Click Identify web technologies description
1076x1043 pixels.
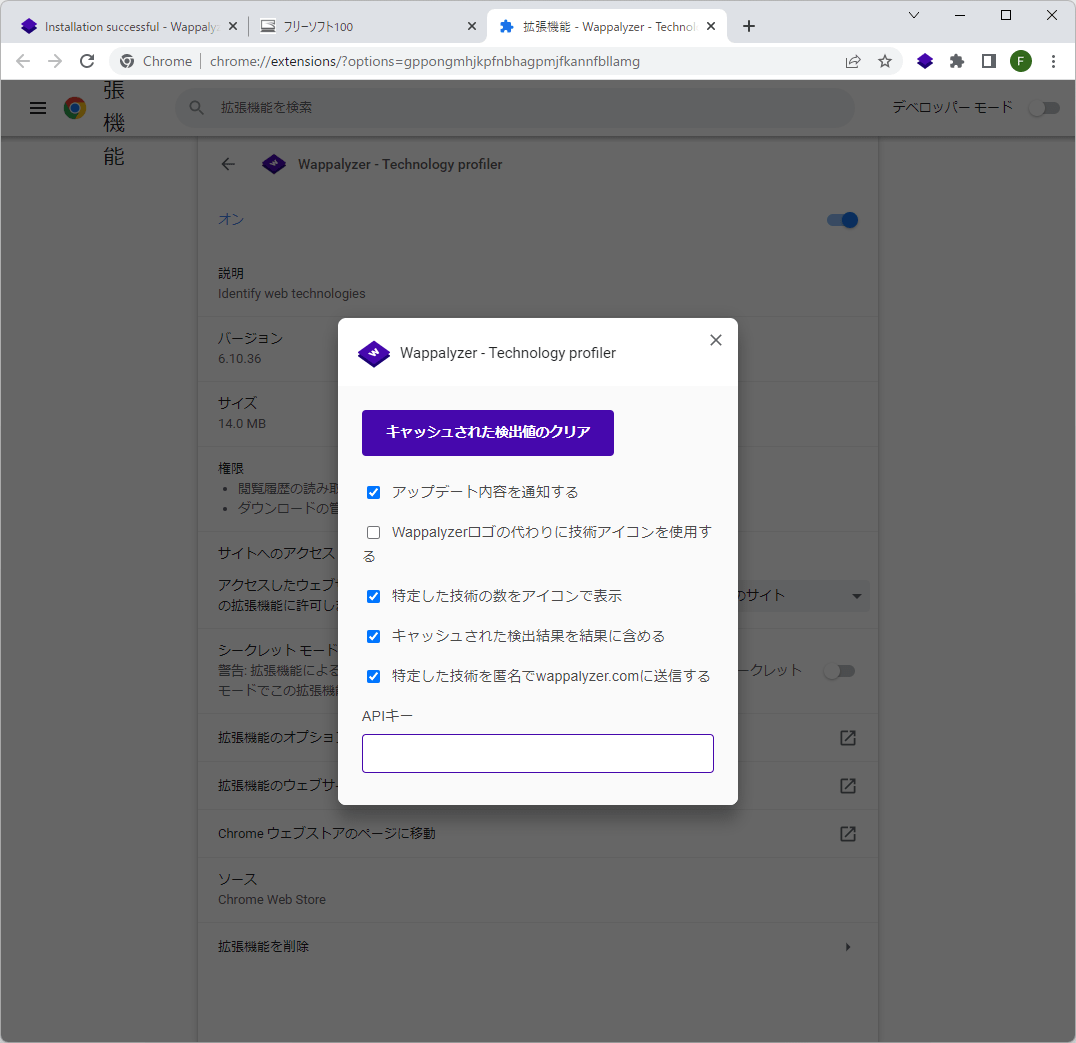coord(292,294)
